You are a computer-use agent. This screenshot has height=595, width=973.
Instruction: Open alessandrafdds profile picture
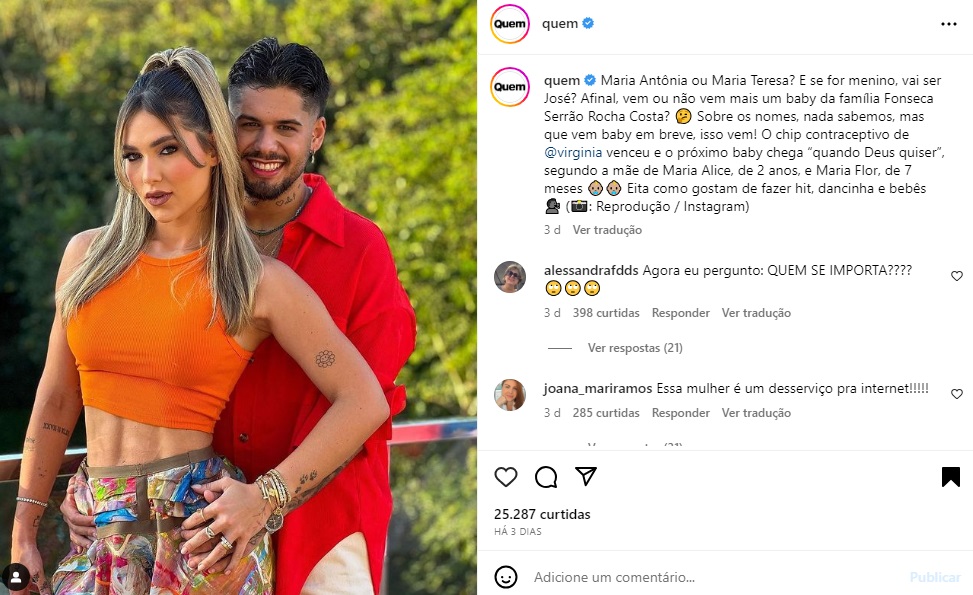(510, 277)
